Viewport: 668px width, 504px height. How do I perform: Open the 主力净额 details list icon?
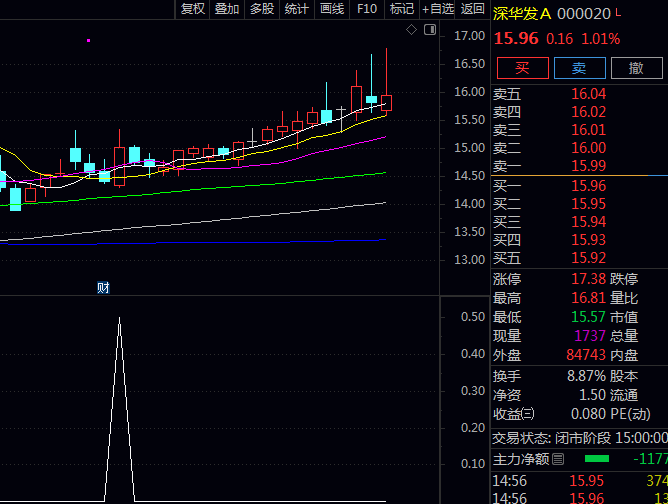(558, 459)
